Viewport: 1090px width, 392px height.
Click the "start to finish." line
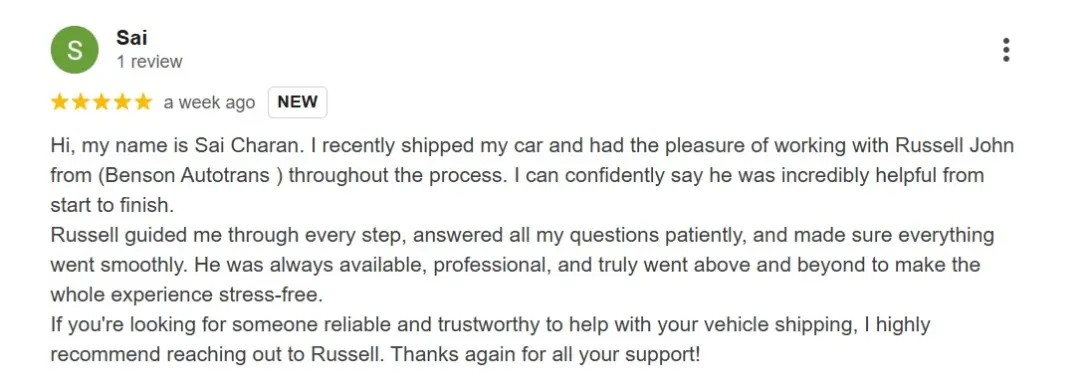click(111, 206)
